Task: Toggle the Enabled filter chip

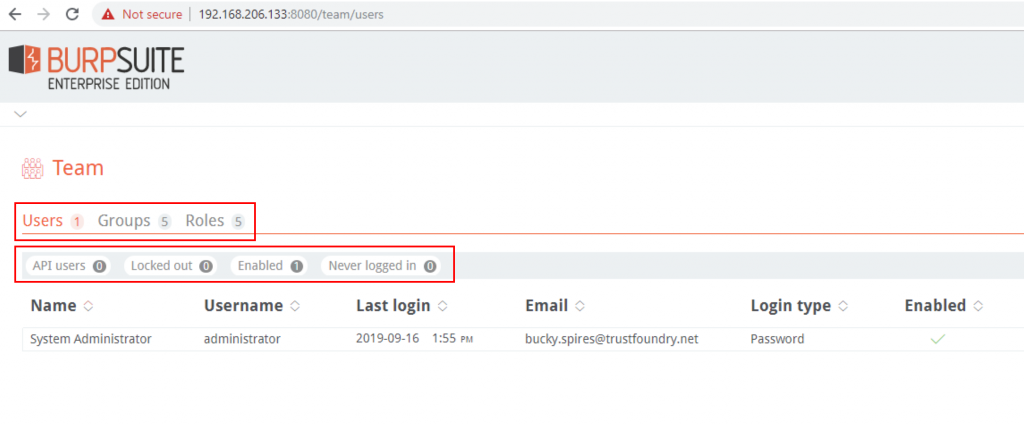Action: tap(270, 266)
